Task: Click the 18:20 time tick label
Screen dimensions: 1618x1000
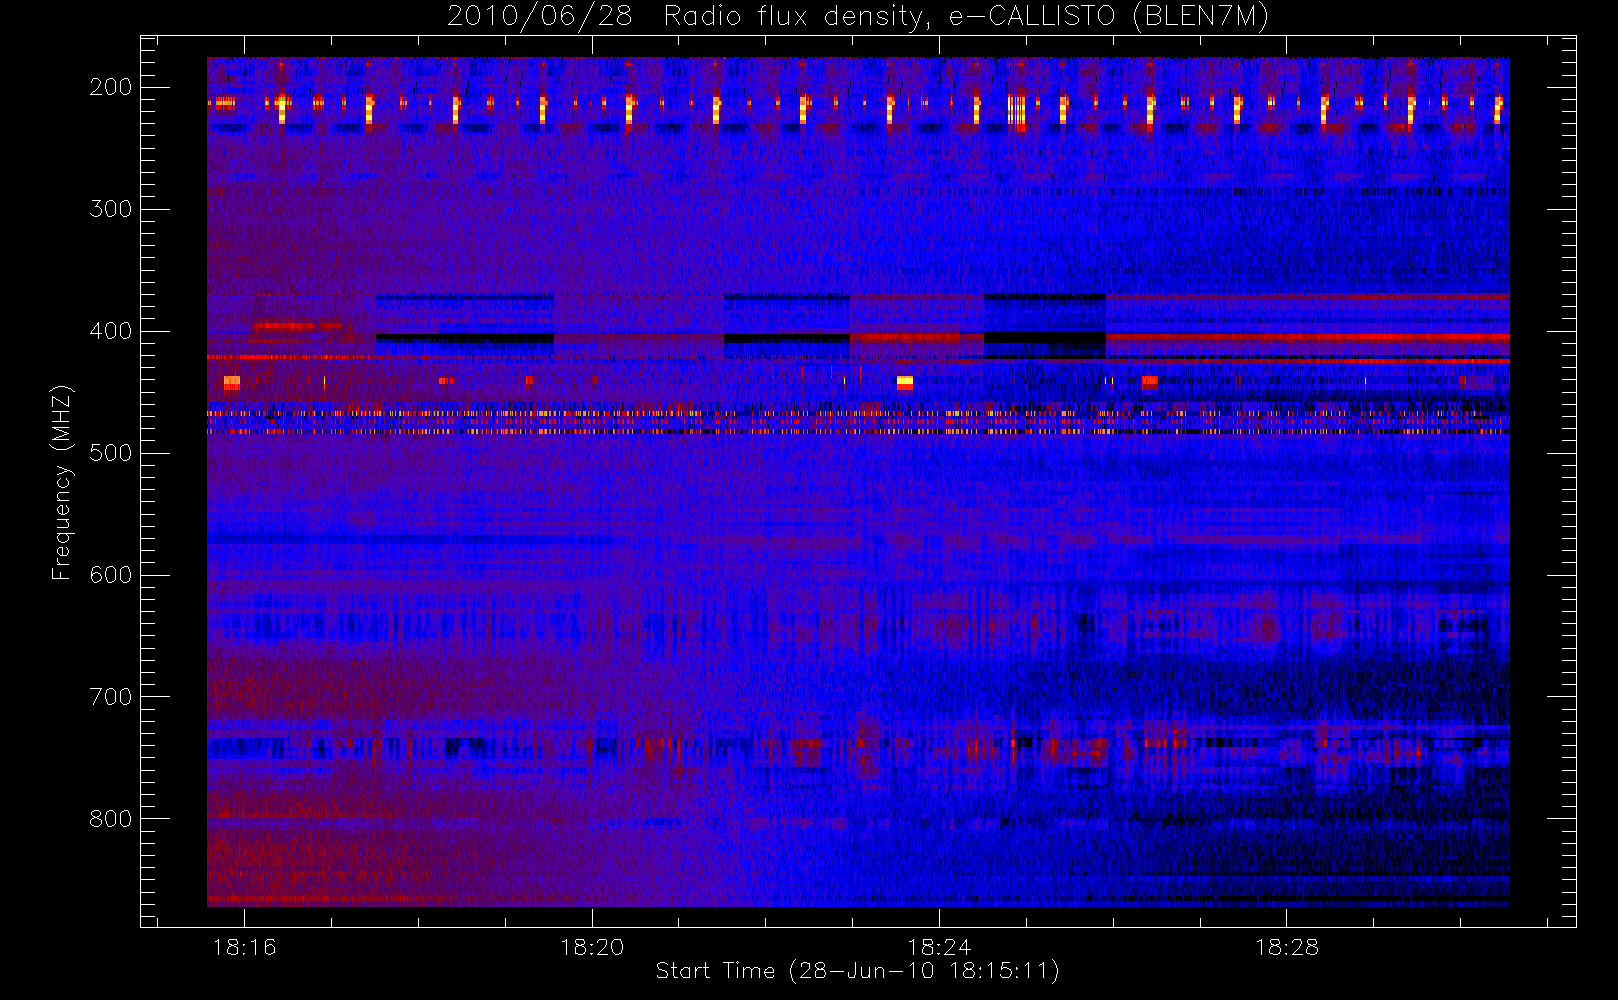Action: point(592,947)
